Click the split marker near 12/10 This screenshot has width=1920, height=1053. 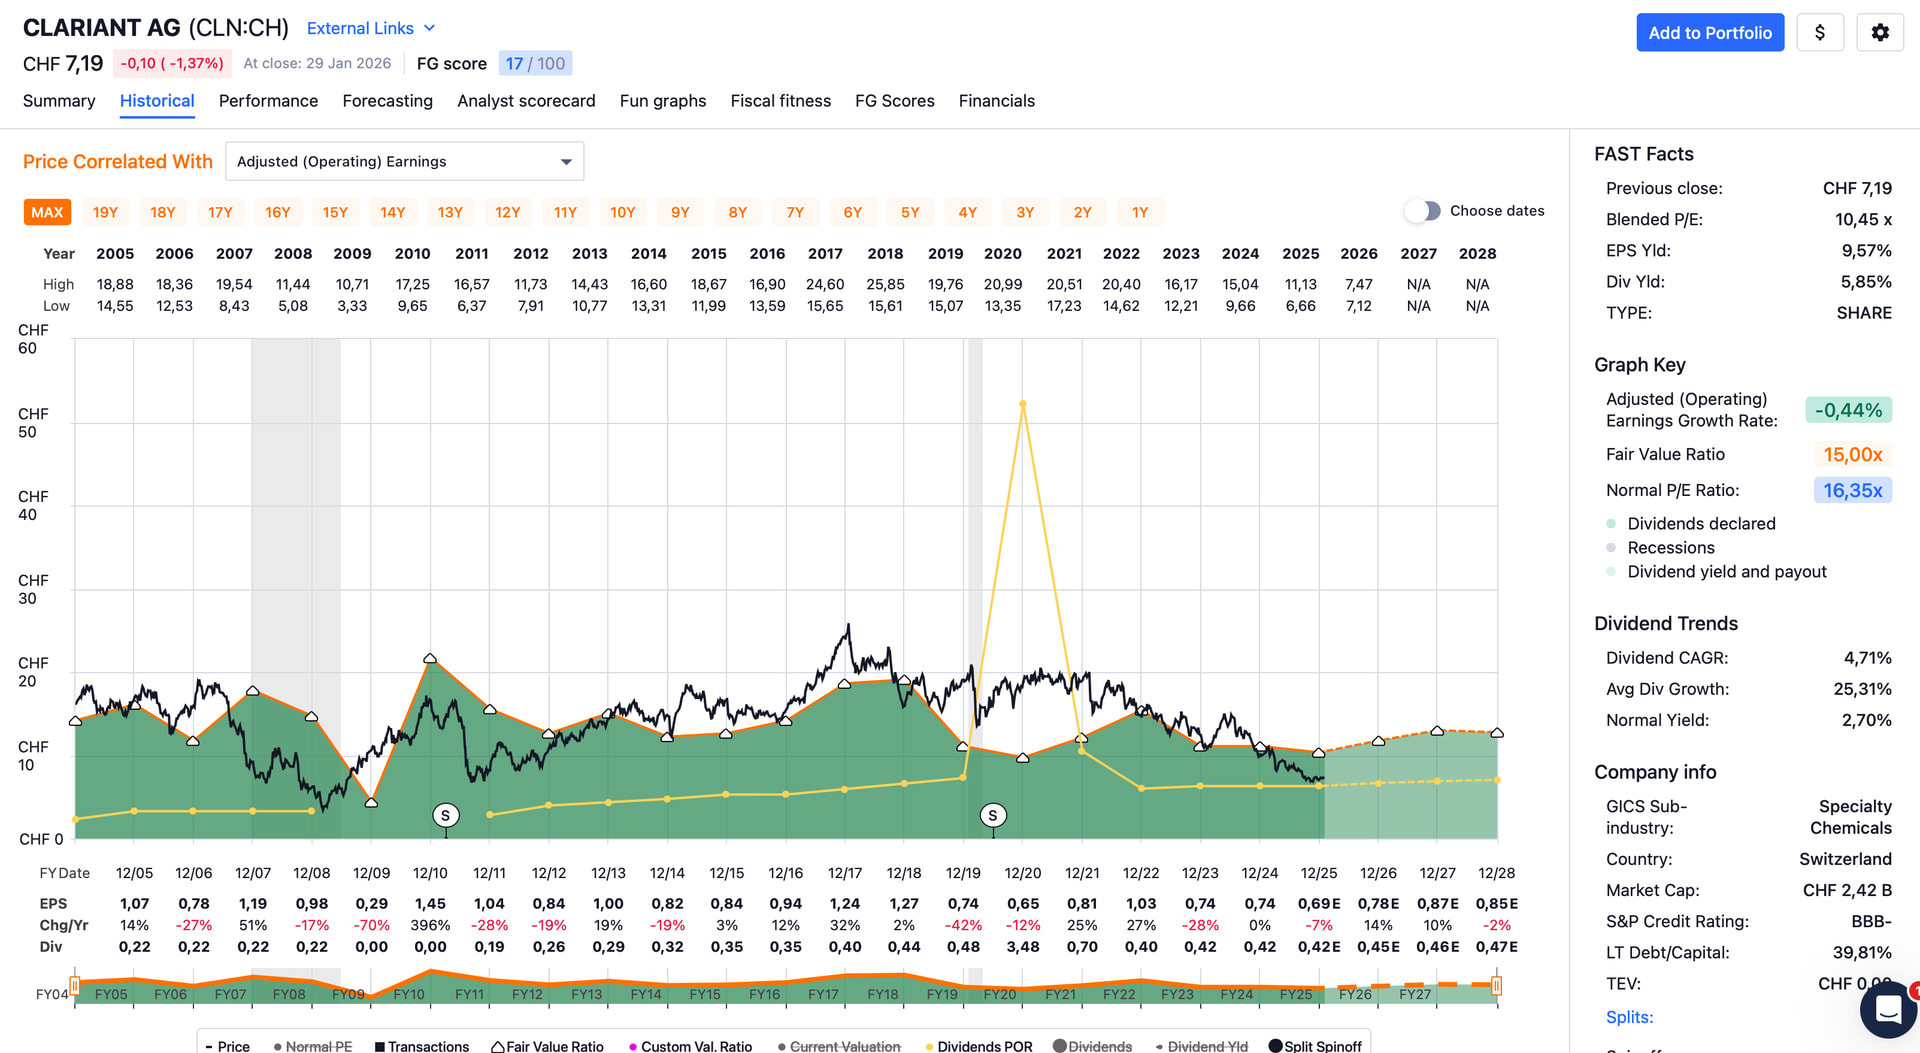pos(445,816)
